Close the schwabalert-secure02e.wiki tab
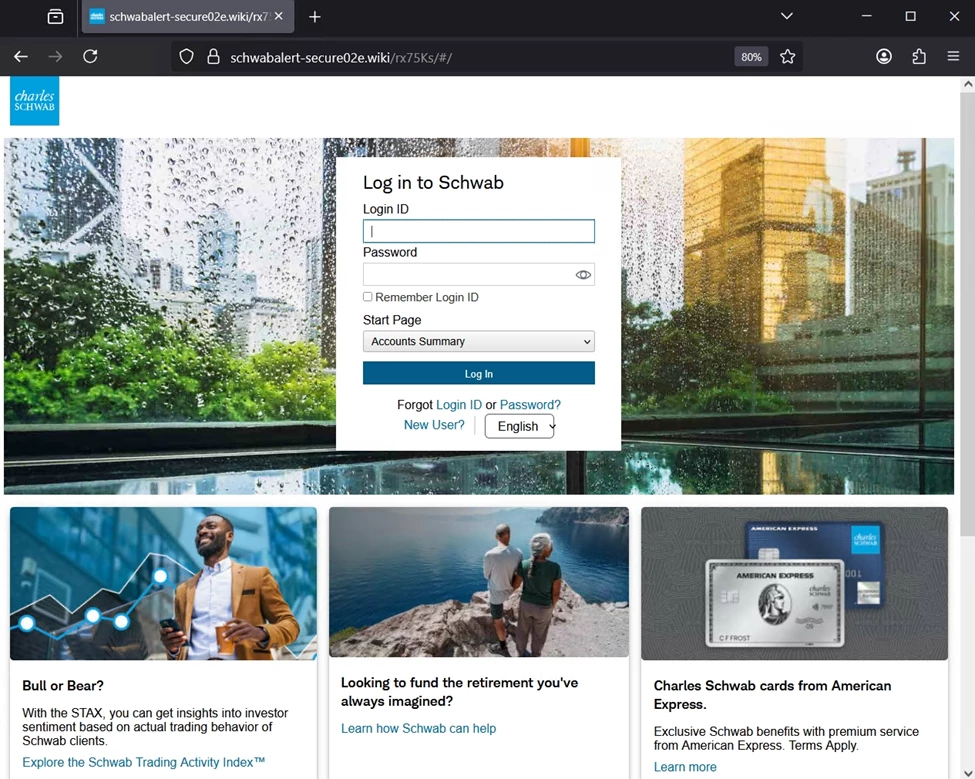This screenshot has height=779, width=975. pos(279,16)
